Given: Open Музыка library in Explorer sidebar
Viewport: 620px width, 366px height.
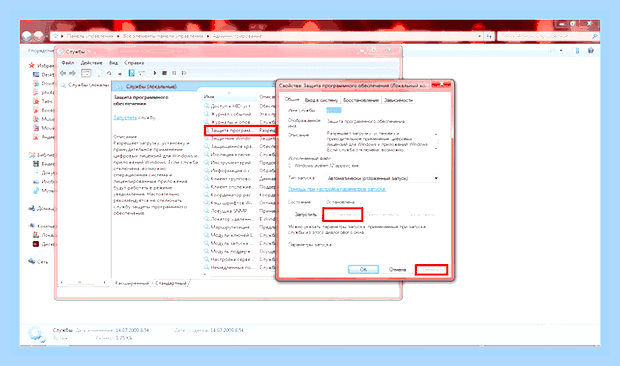Looking at the screenshot, I should [x=43, y=191].
